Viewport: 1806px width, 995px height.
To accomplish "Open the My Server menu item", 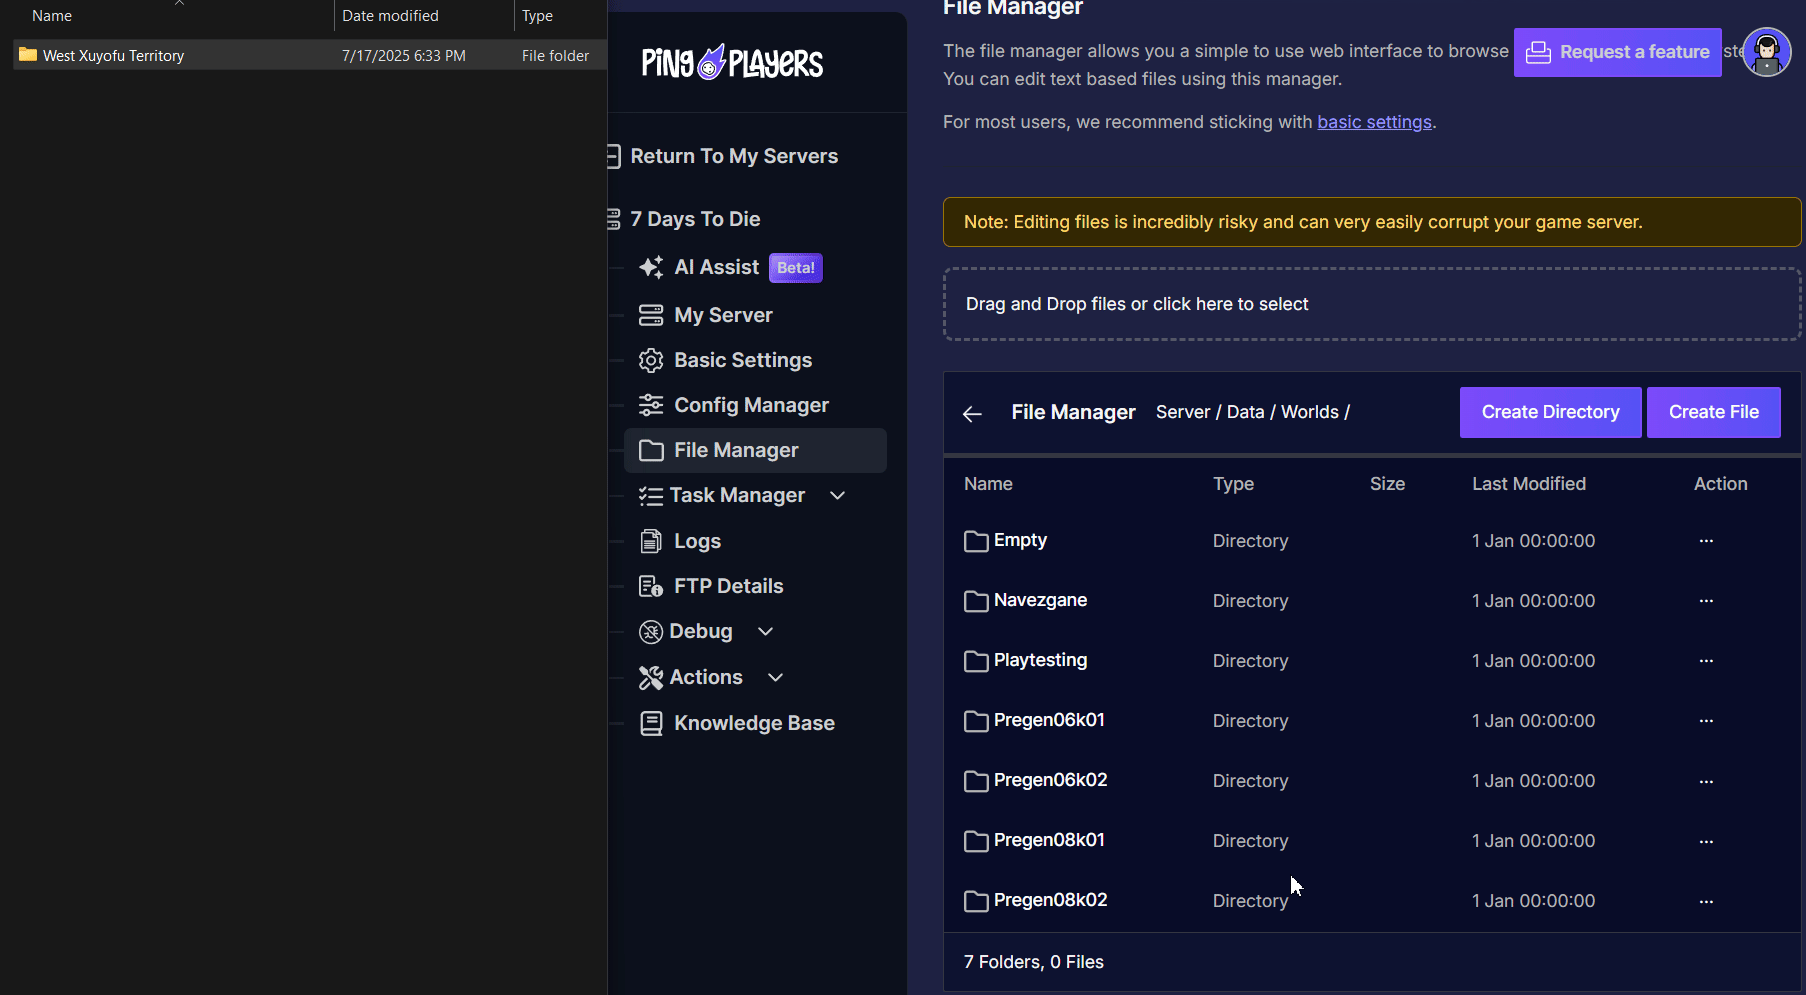I will (x=755, y=315).
